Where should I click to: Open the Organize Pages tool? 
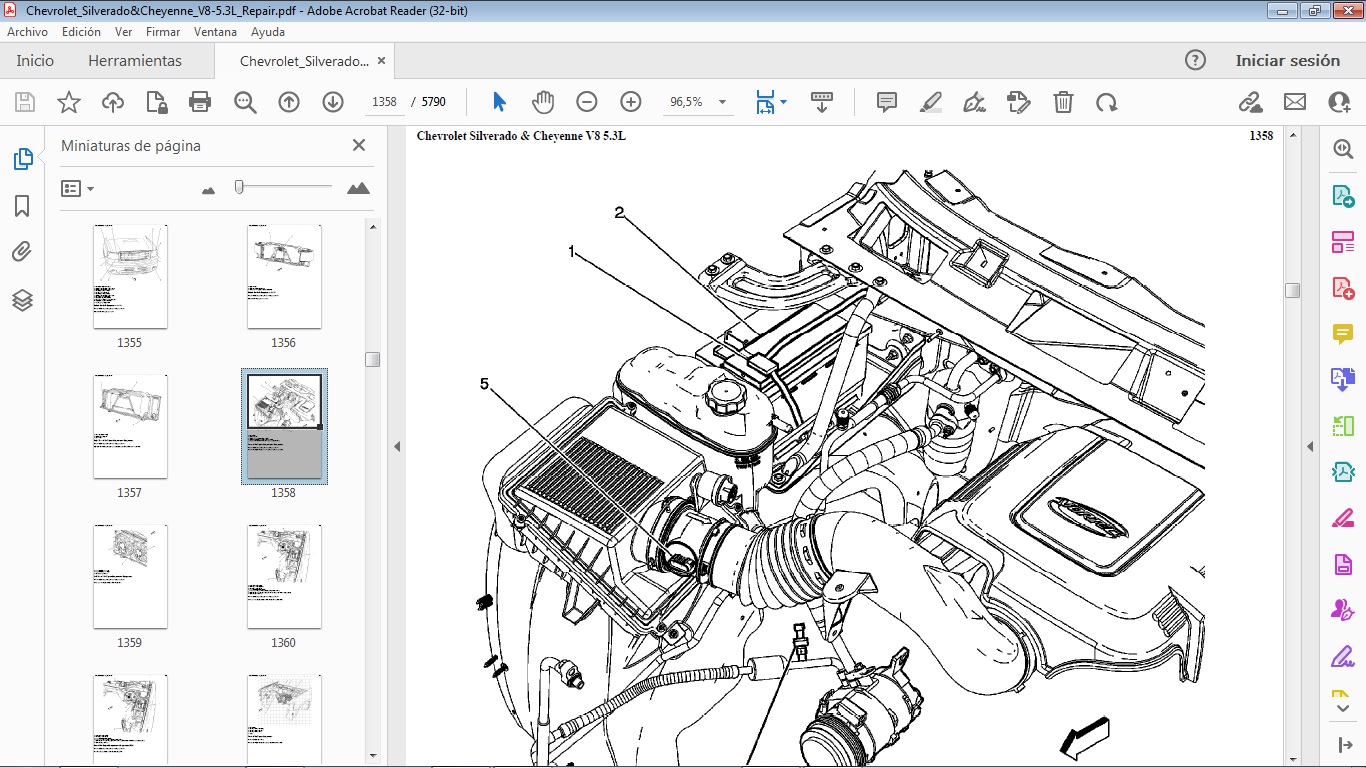[x=1343, y=241]
